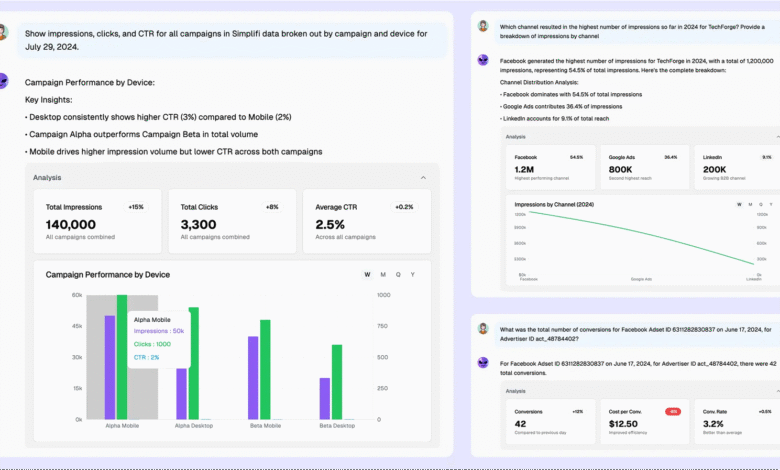780x470 pixels.
Task: Click the purple assistant avatar in the conversions chat
Action: [x=482, y=361]
